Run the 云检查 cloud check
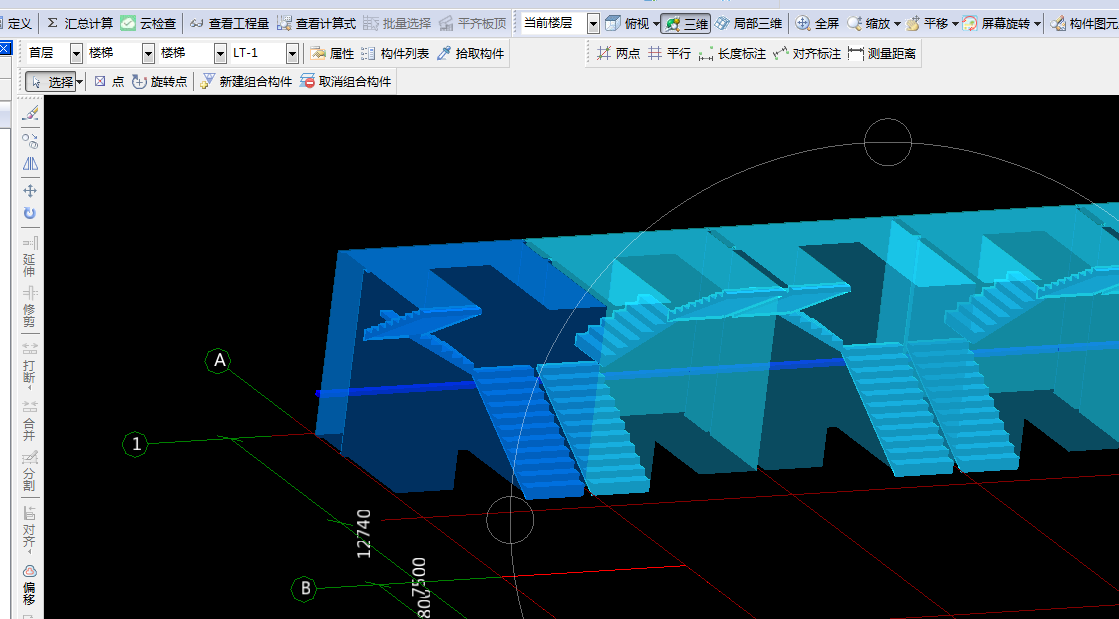 148,24
